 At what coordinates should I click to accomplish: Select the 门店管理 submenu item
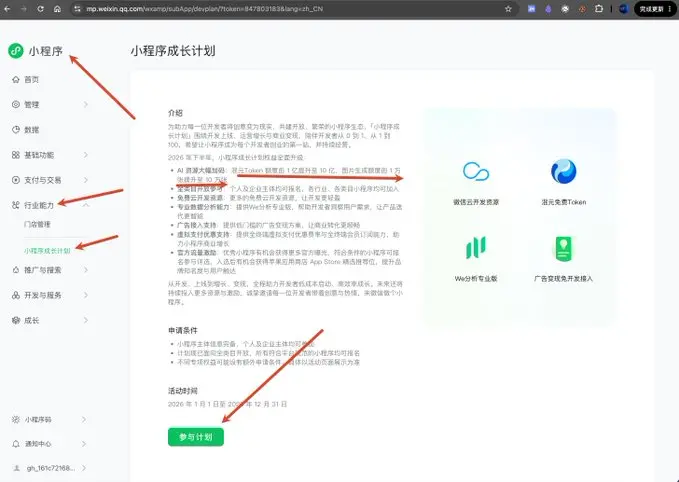pyautogui.click(x=37, y=224)
